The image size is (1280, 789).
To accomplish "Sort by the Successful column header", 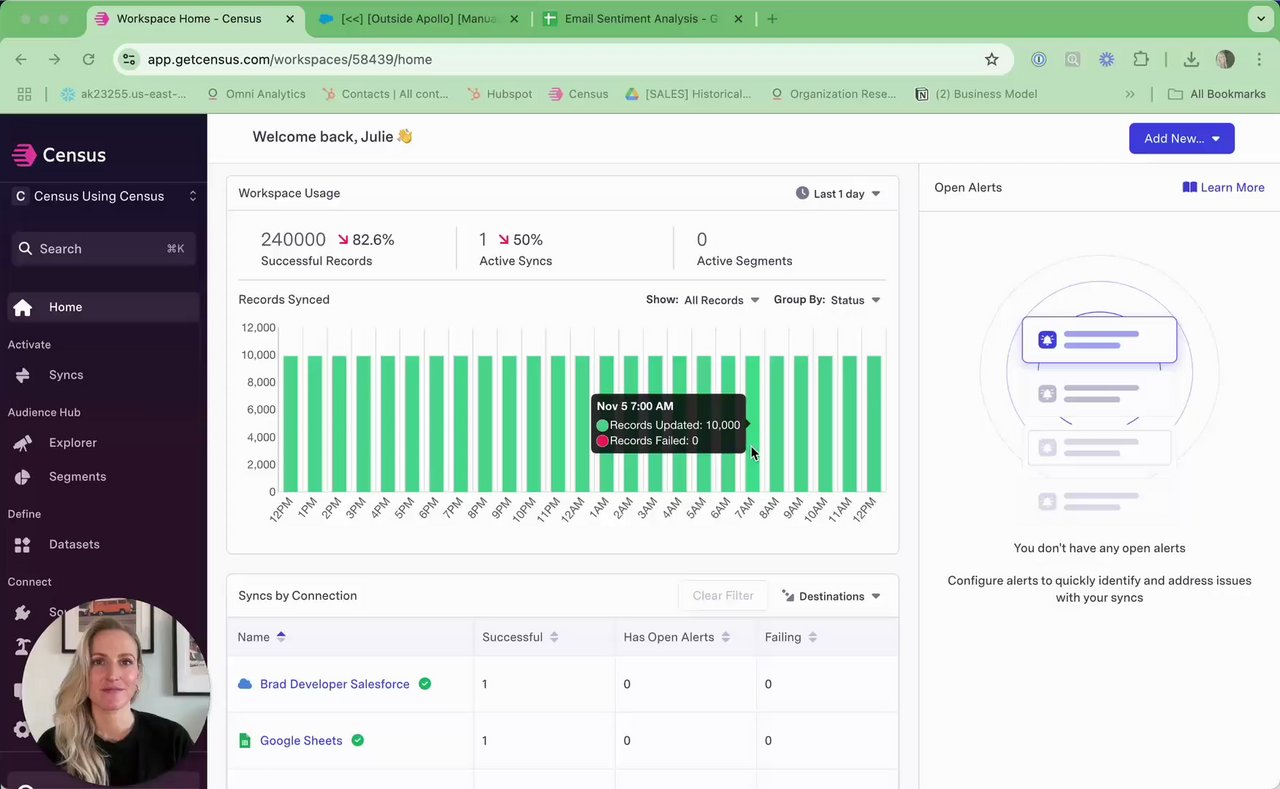I will pyautogui.click(x=520, y=637).
